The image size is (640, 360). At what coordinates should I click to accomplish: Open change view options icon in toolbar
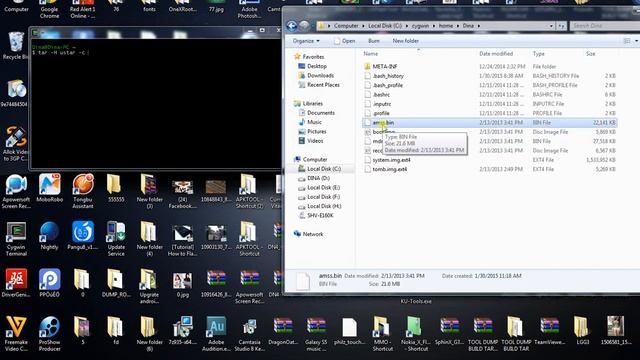point(627,41)
